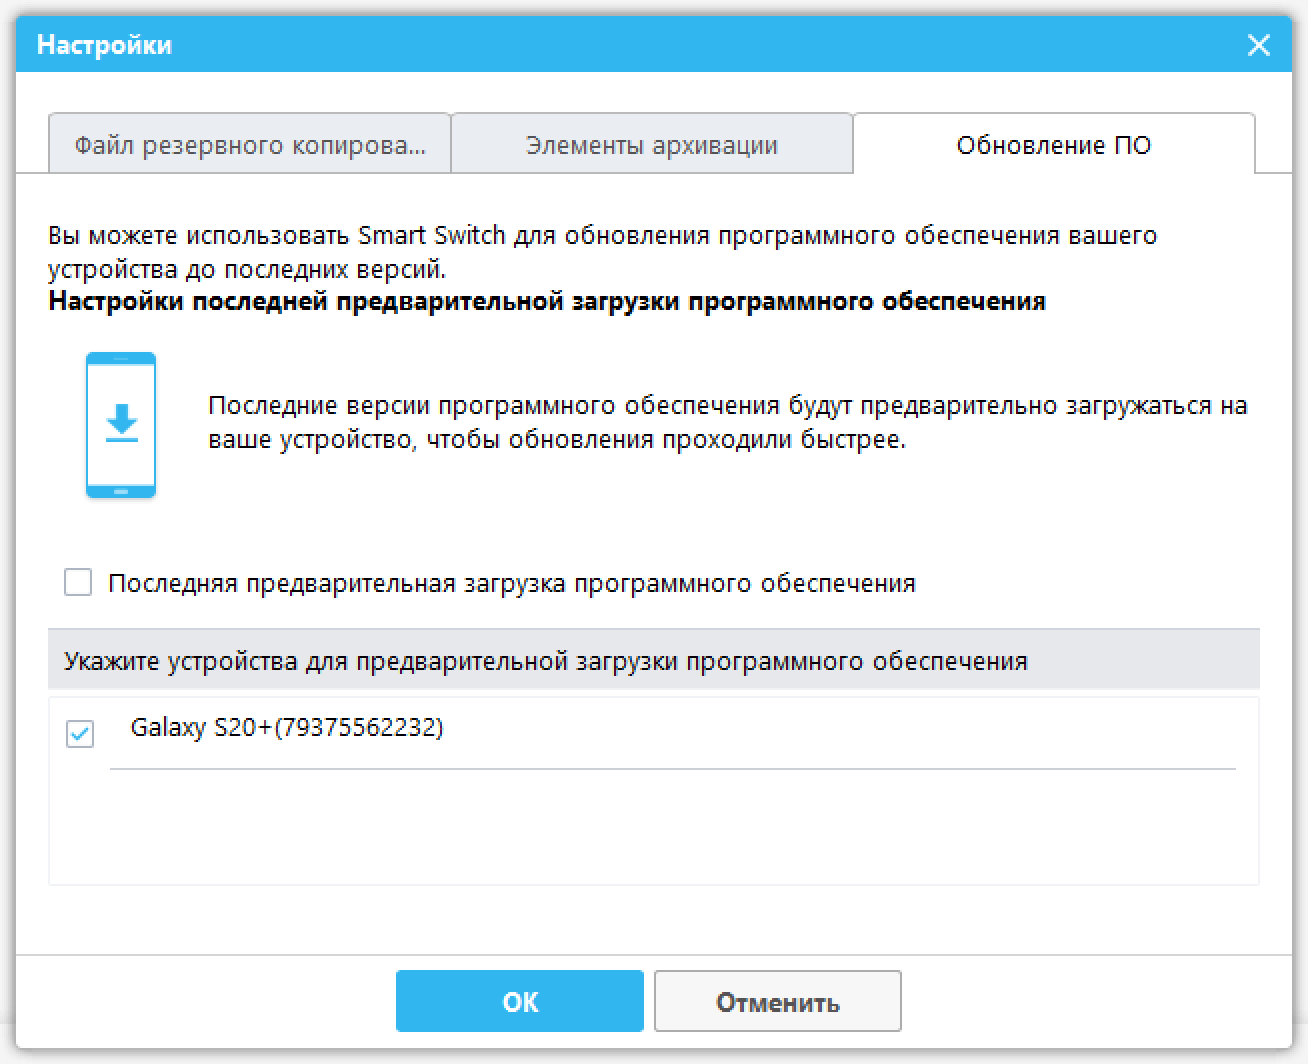
Task: Click the separator line under Galaxy S20+
Action: coord(672,769)
